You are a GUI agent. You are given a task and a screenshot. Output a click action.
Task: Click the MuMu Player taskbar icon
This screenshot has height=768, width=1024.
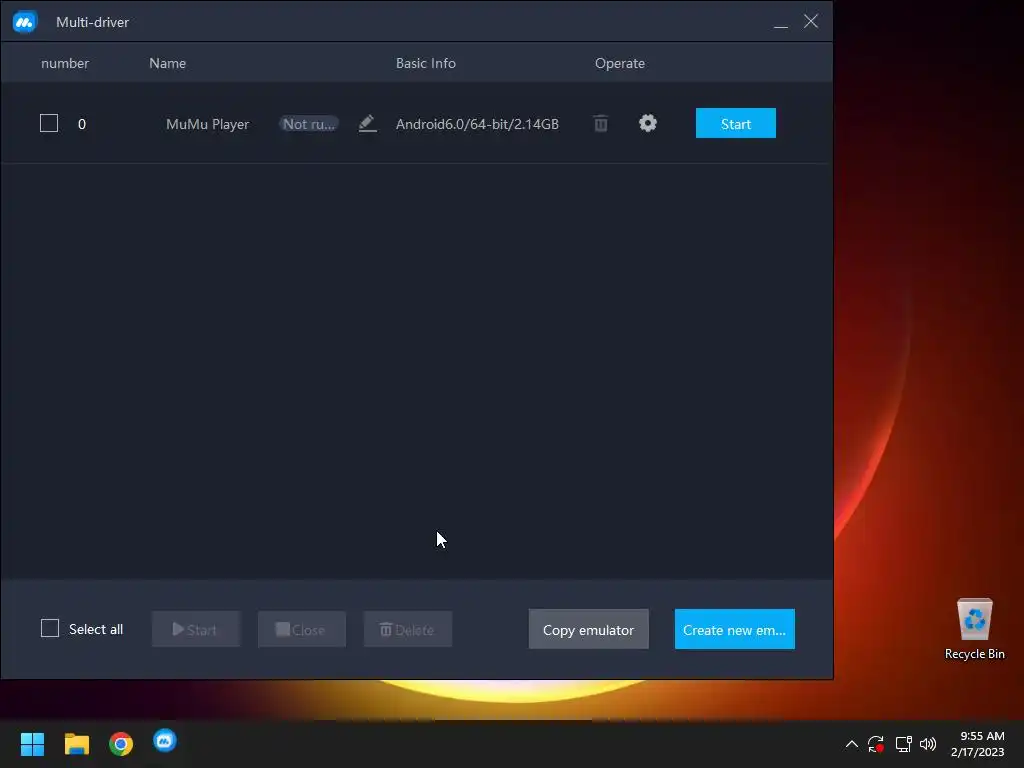[165, 741]
